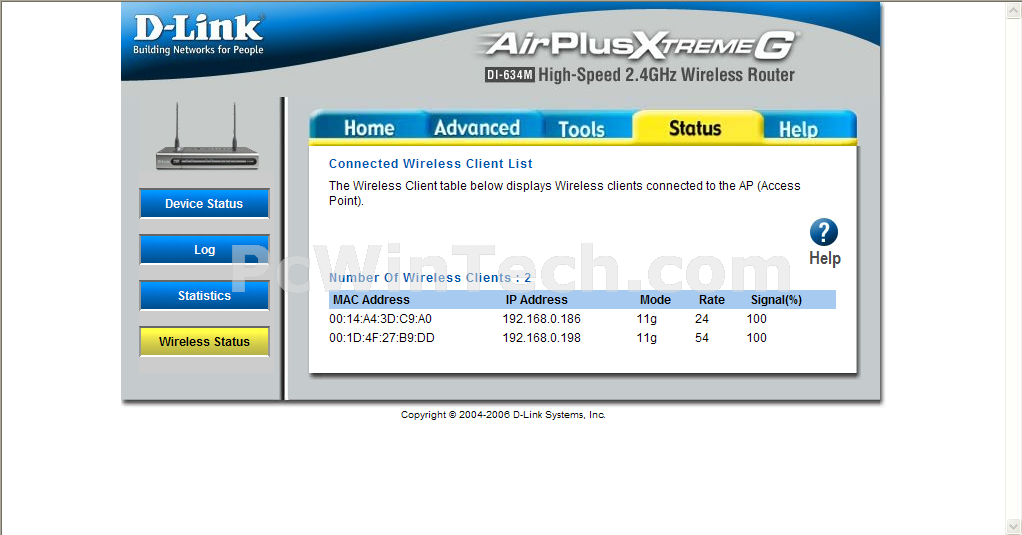Click the IP Address column header

pyautogui.click(x=536, y=300)
